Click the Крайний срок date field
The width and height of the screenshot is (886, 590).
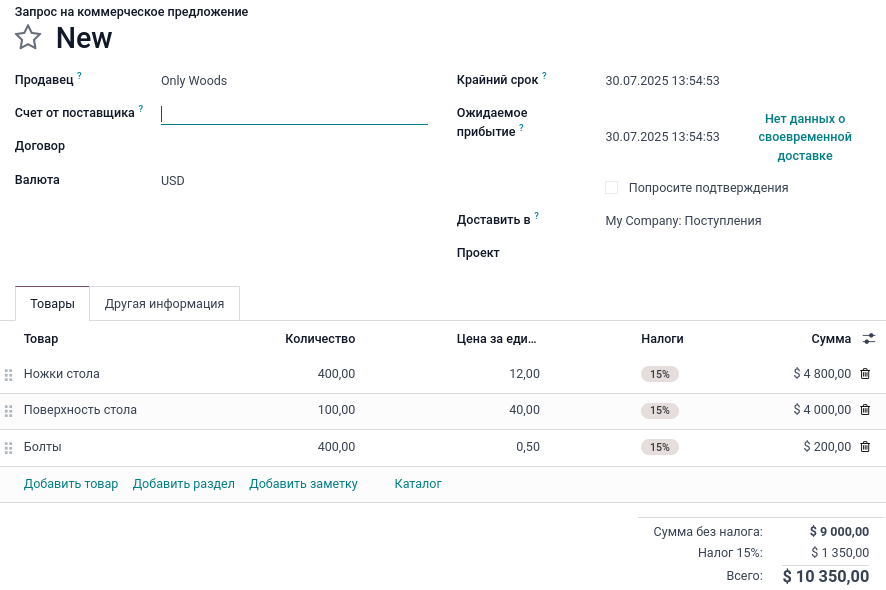(x=662, y=81)
